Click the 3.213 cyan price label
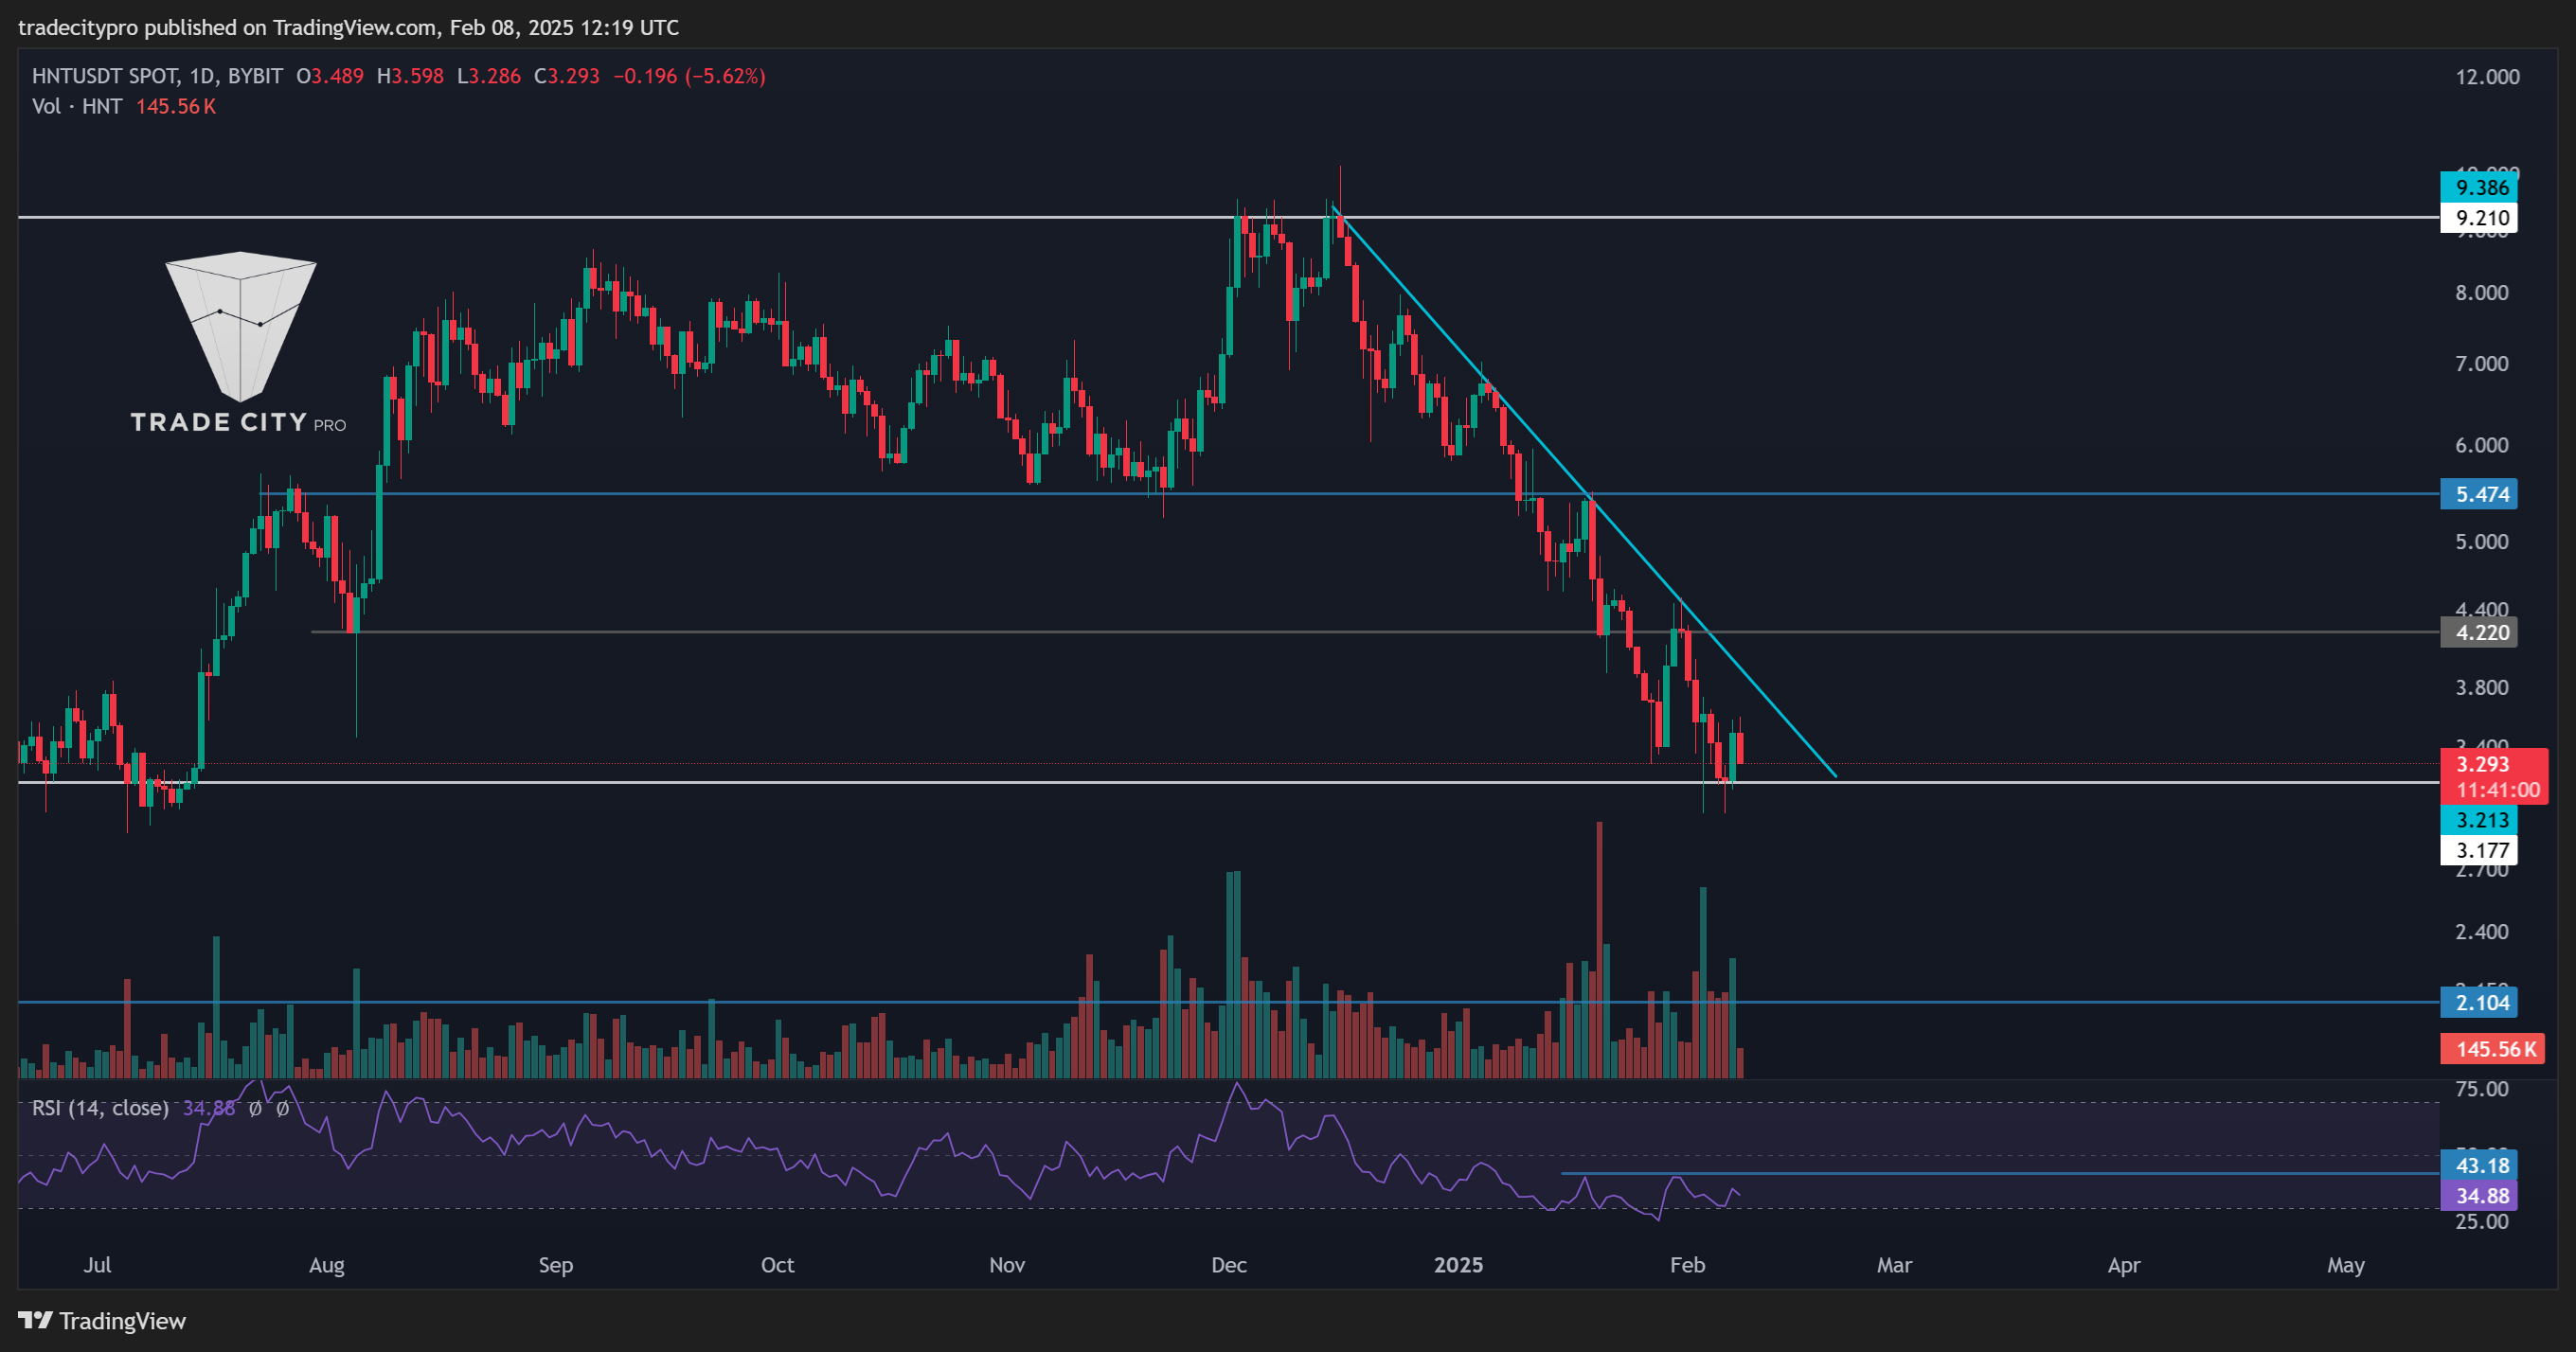 click(2479, 820)
